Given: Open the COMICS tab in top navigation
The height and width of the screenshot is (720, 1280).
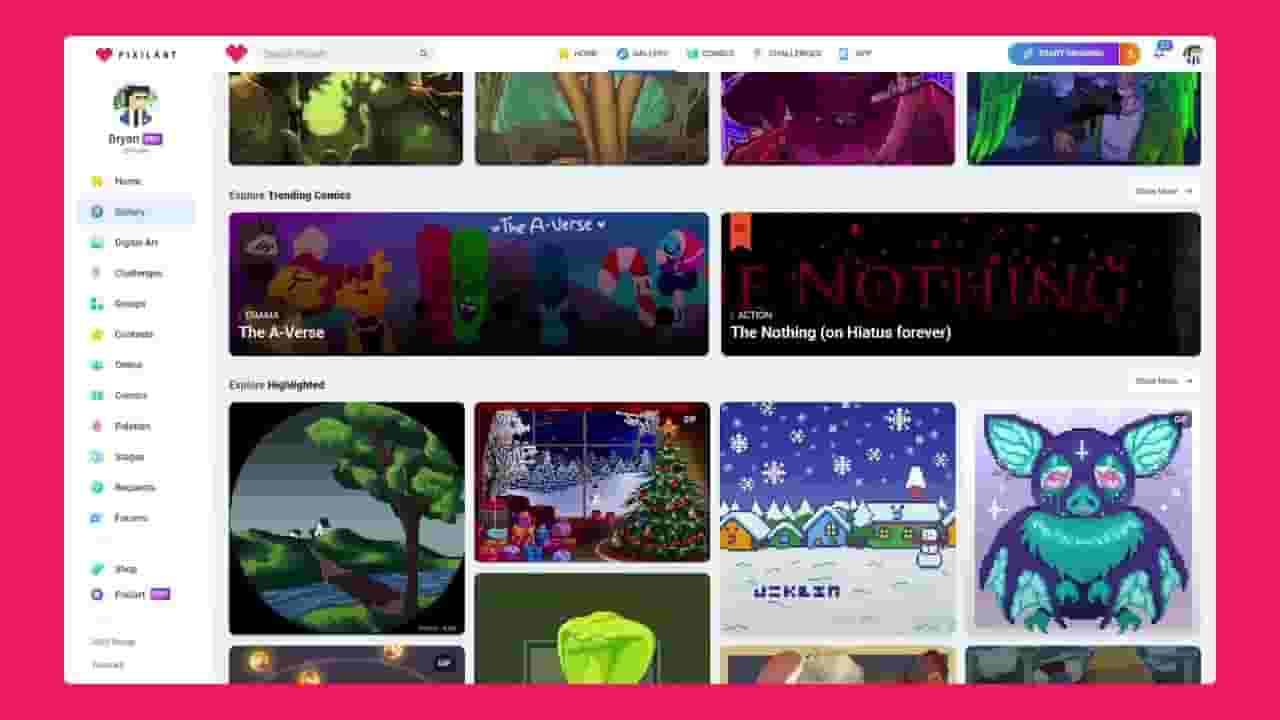Looking at the screenshot, I should 710,54.
